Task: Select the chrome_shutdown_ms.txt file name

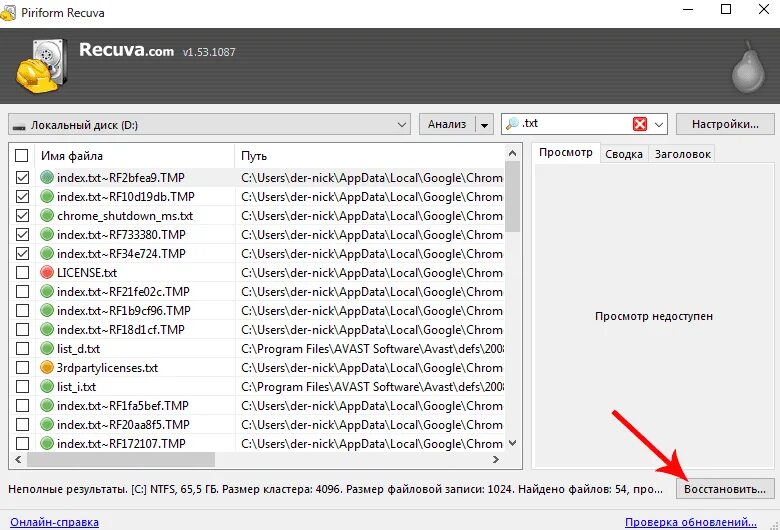Action: pyautogui.click(x=125, y=216)
